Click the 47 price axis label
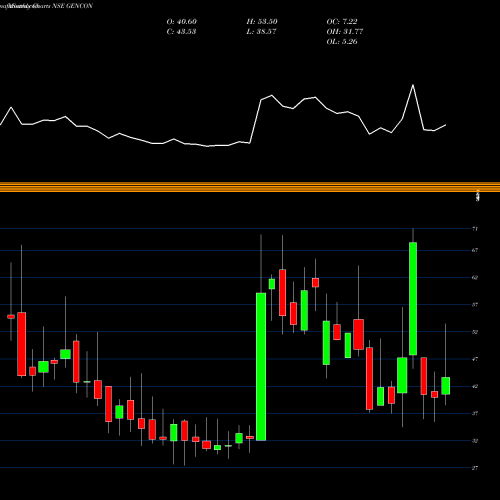 (475, 359)
